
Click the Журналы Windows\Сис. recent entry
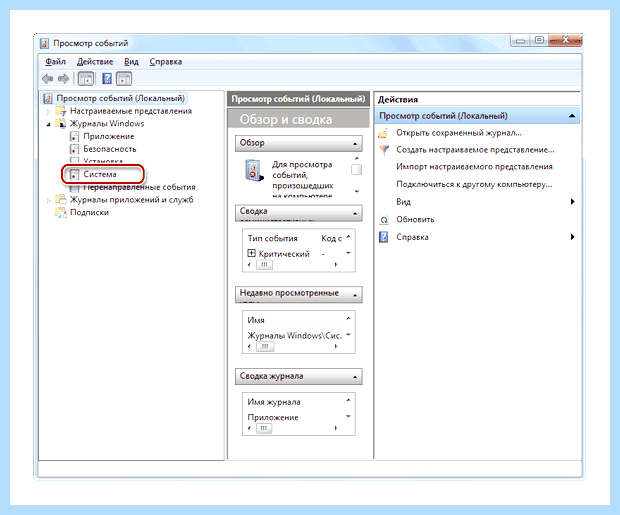pos(295,335)
